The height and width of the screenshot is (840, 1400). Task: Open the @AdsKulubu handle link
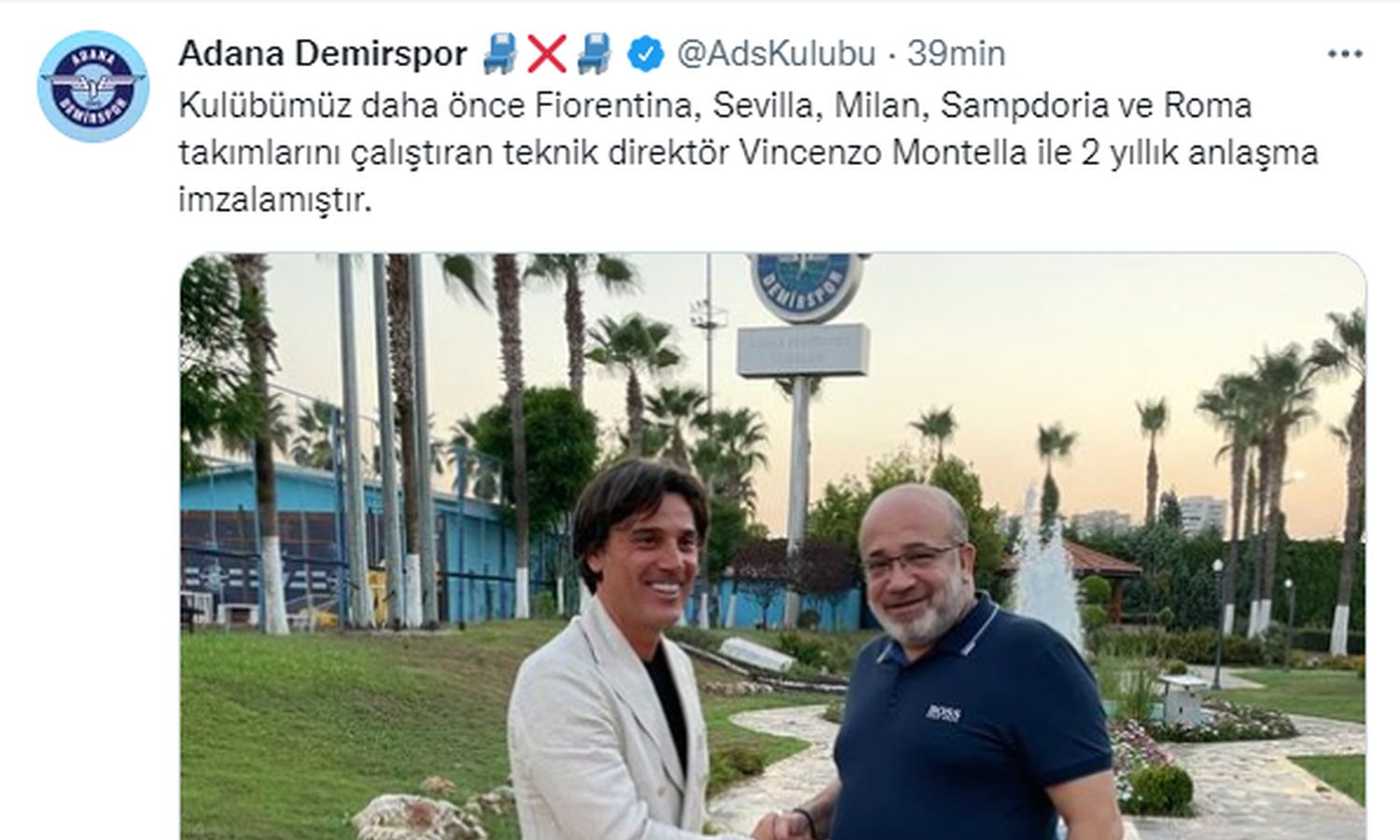tap(776, 54)
